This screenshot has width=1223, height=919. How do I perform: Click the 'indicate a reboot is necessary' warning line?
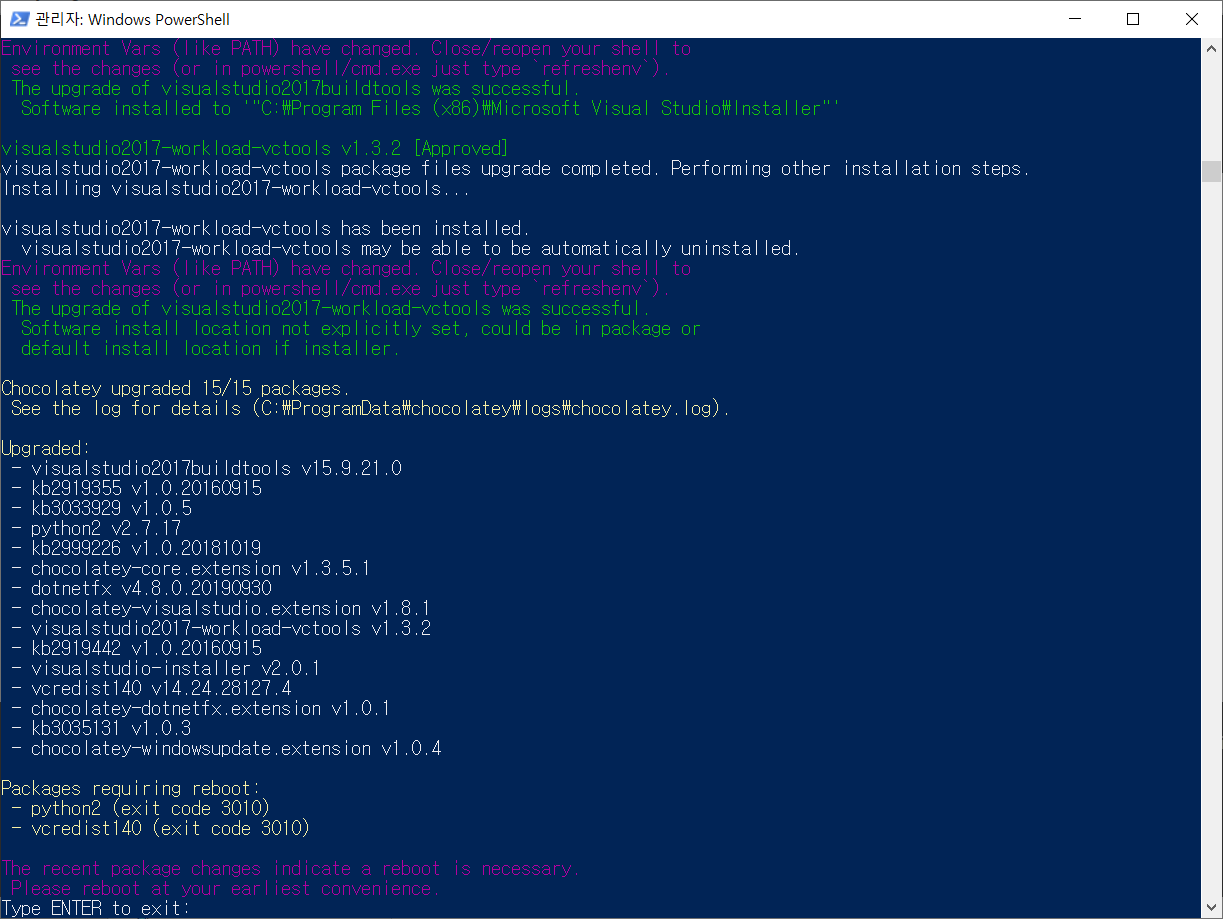pos(291,868)
